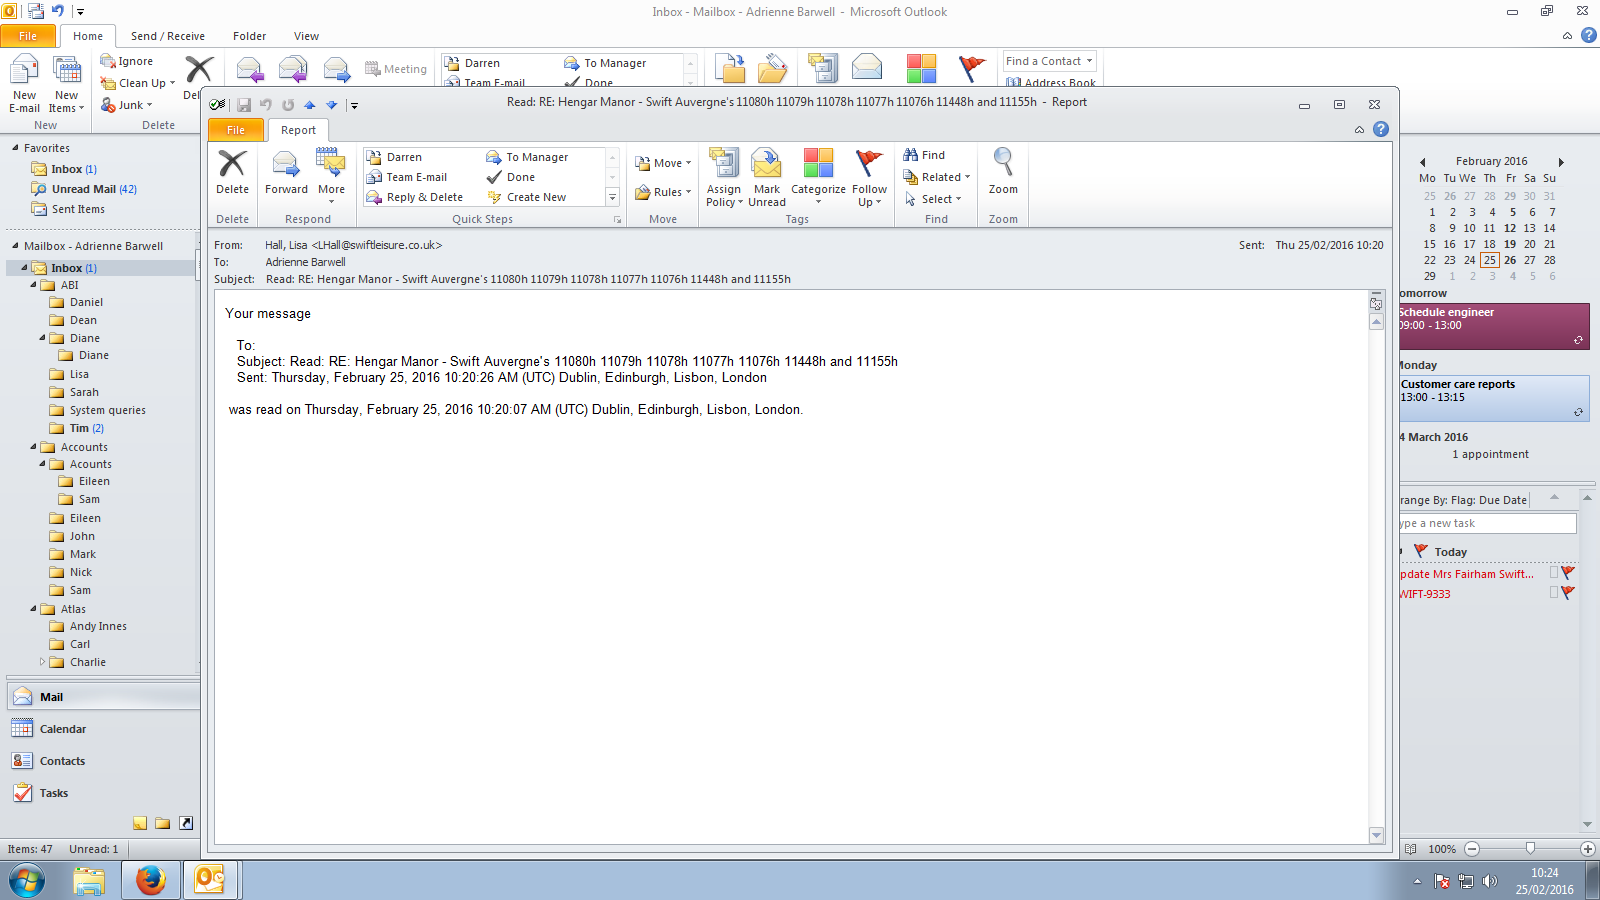Run the Done quick step in report window
1600x900 pixels.
click(x=511, y=177)
